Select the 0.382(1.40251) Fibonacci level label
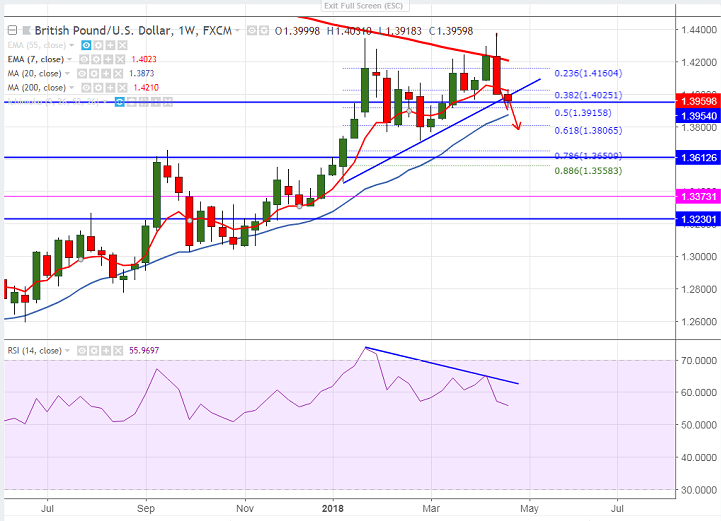 click(x=588, y=95)
